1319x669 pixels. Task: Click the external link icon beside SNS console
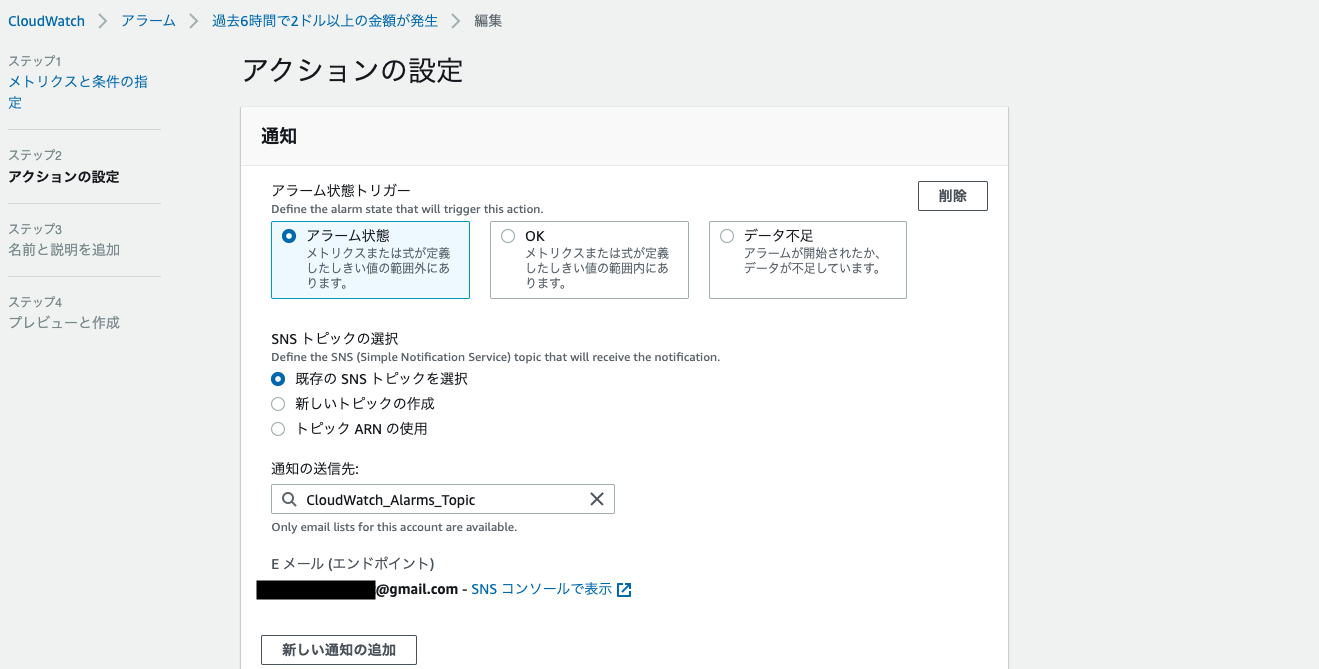(x=624, y=590)
